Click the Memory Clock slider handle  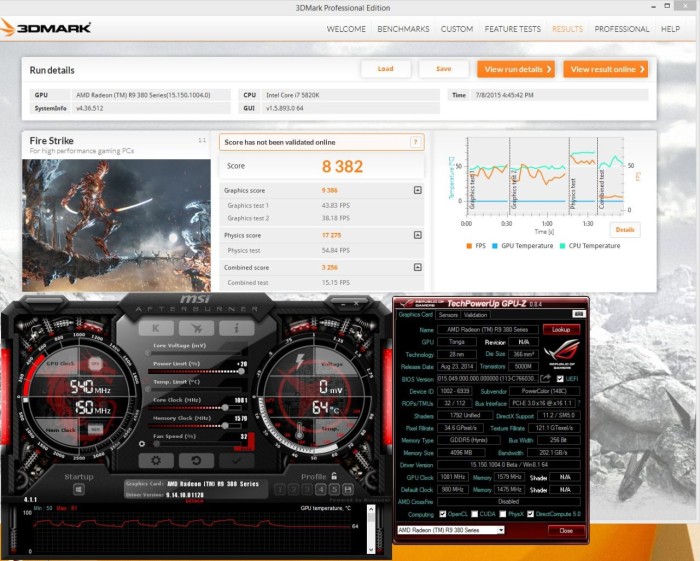(x=225, y=426)
